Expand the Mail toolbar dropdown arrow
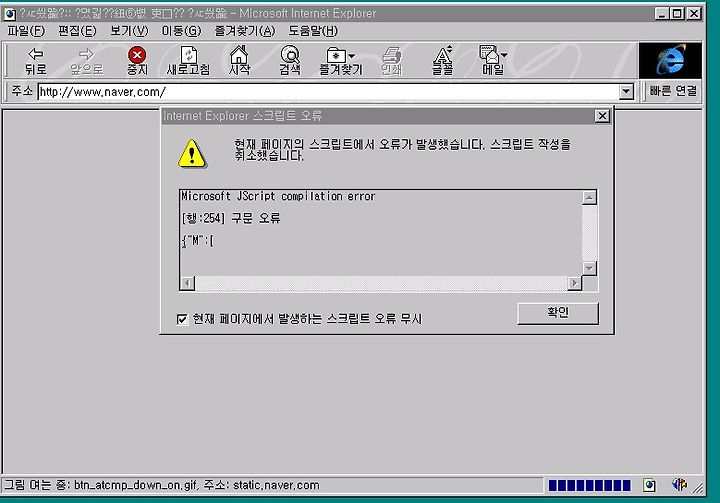Screen dimensions: 720x503 (x=504, y=55)
